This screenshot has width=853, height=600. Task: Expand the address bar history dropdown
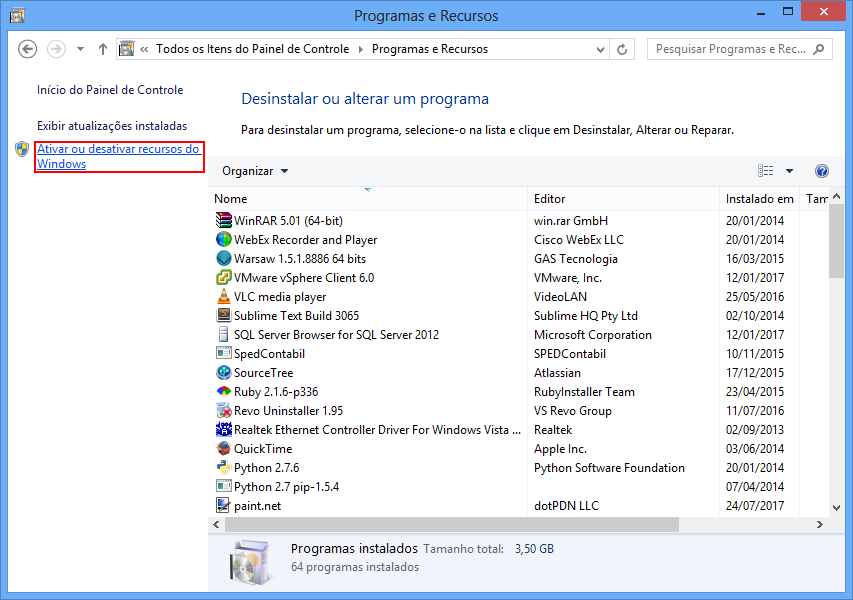click(x=600, y=50)
